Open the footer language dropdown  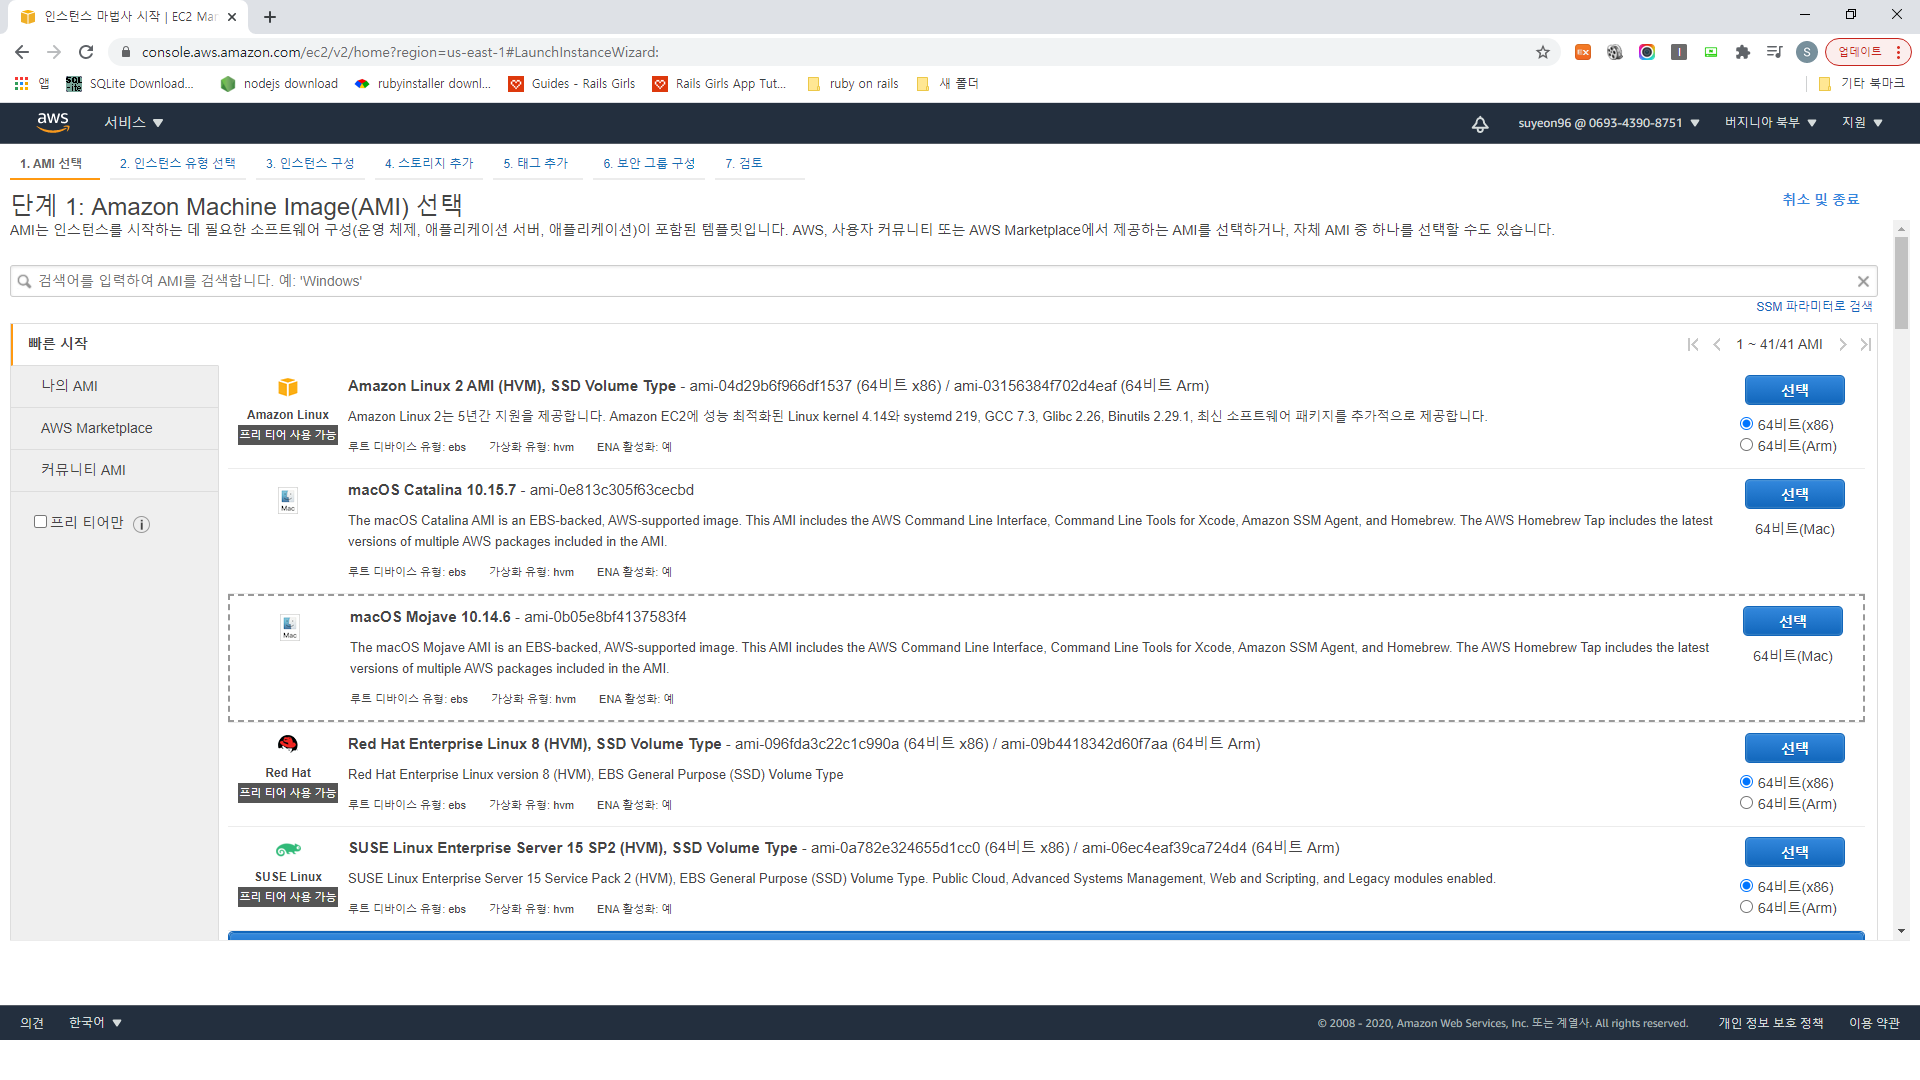tap(95, 1022)
